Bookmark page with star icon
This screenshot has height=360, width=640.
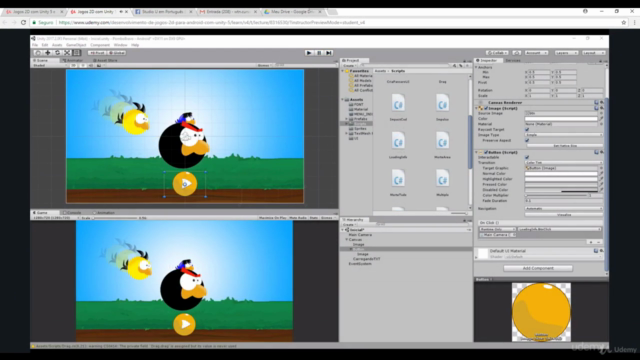pyautogui.click(x=624, y=22)
